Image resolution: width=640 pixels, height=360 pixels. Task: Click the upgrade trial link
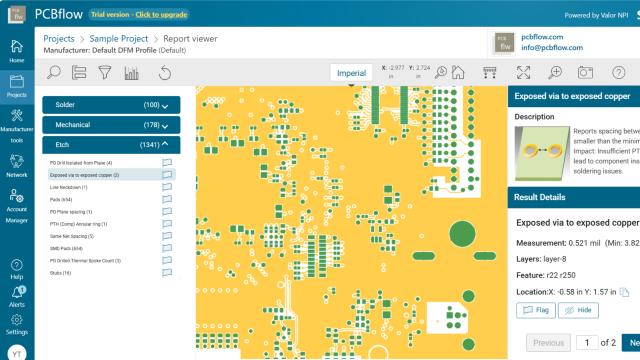point(161,15)
